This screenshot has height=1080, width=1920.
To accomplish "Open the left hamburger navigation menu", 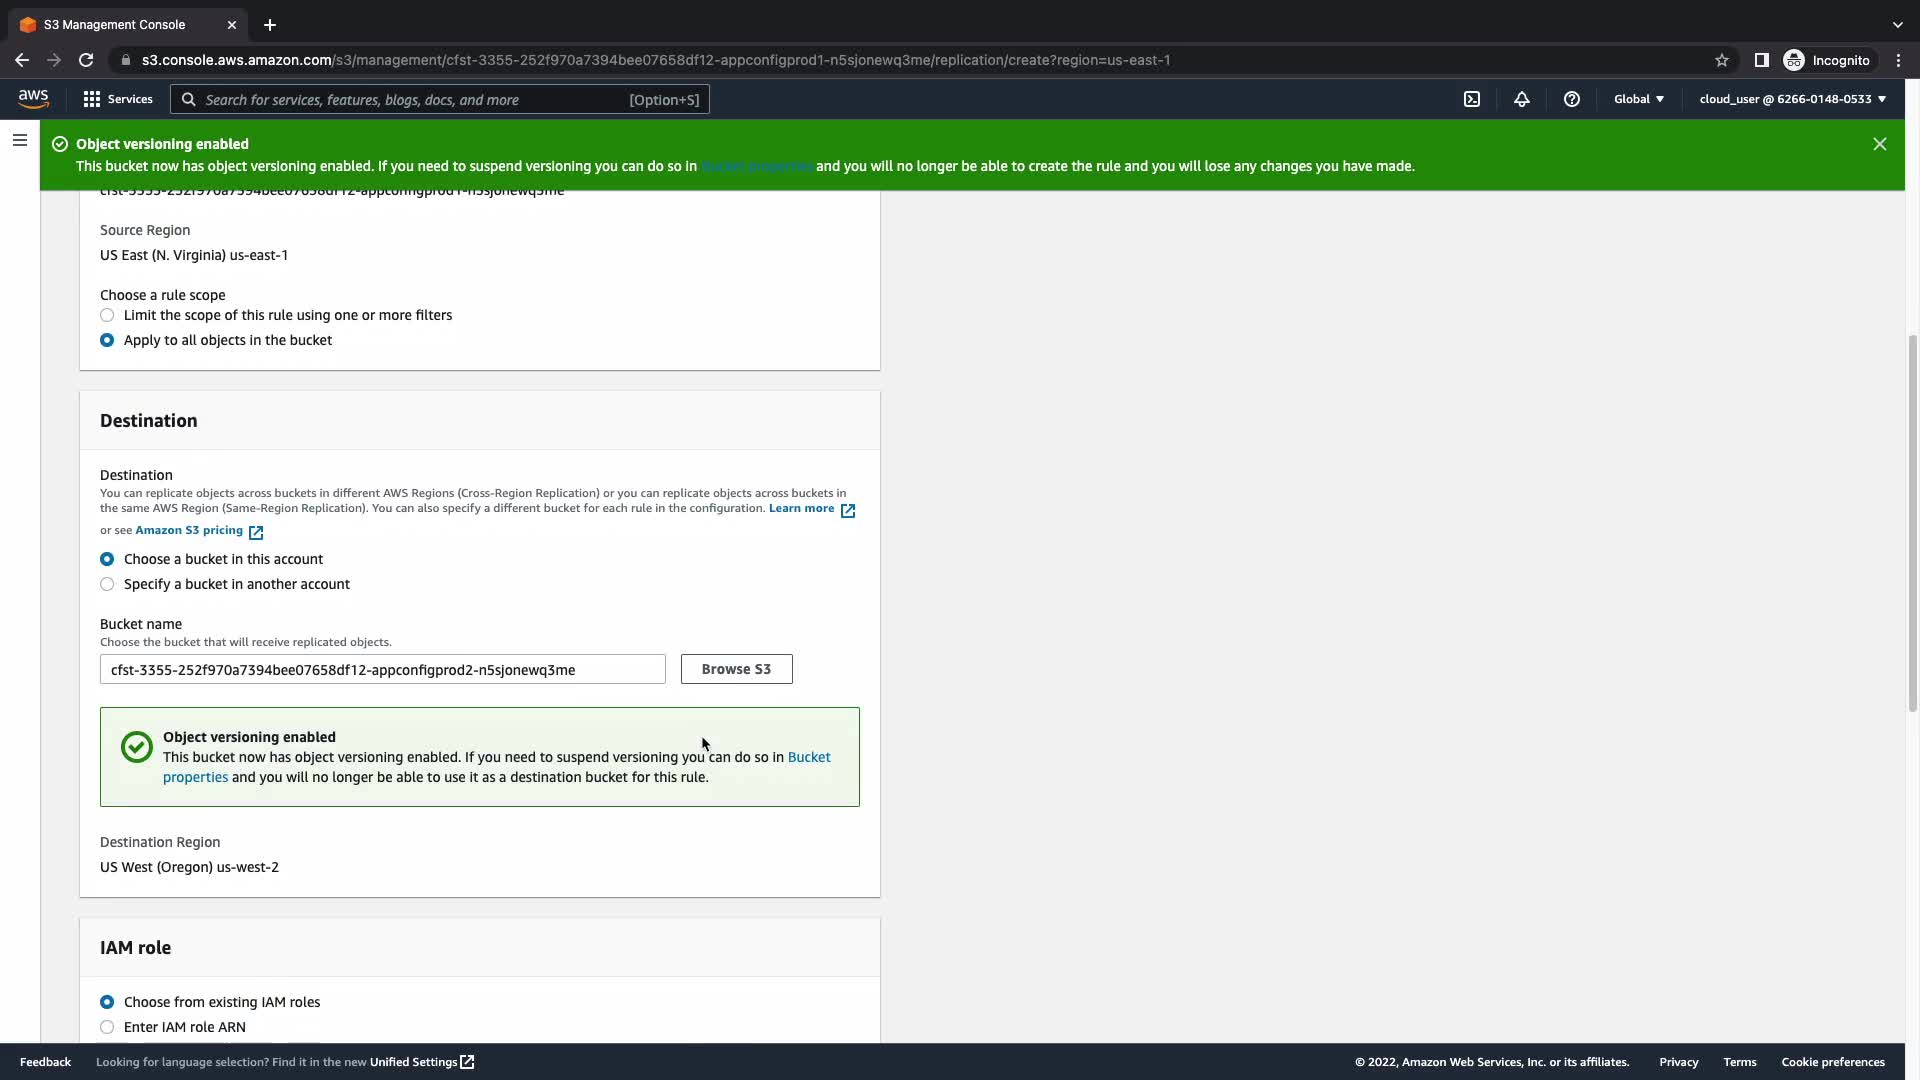I will pos(20,140).
